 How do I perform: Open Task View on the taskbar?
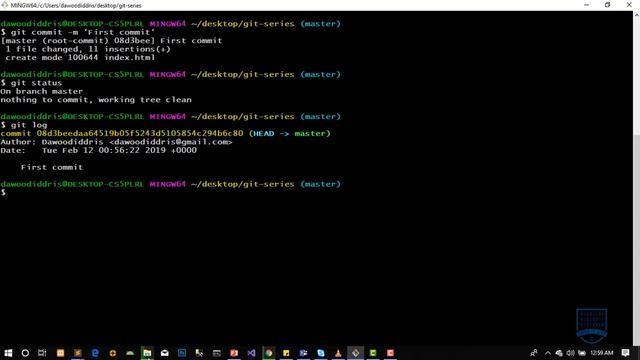click(x=42, y=353)
